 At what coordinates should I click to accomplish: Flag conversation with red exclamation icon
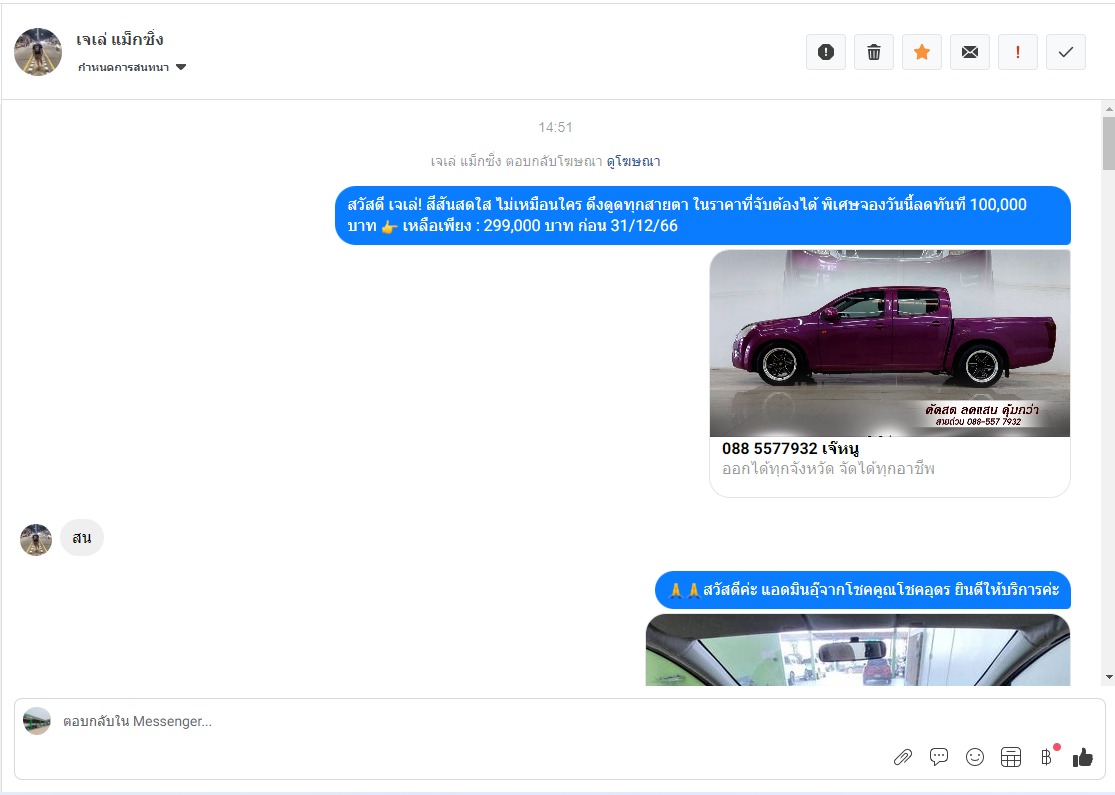tap(1018, 52)
